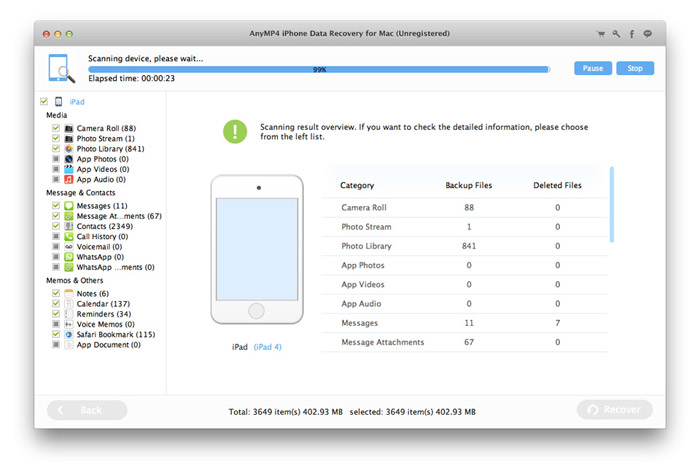Click the key register icon

pyautogui.click(x=617, y=33)
